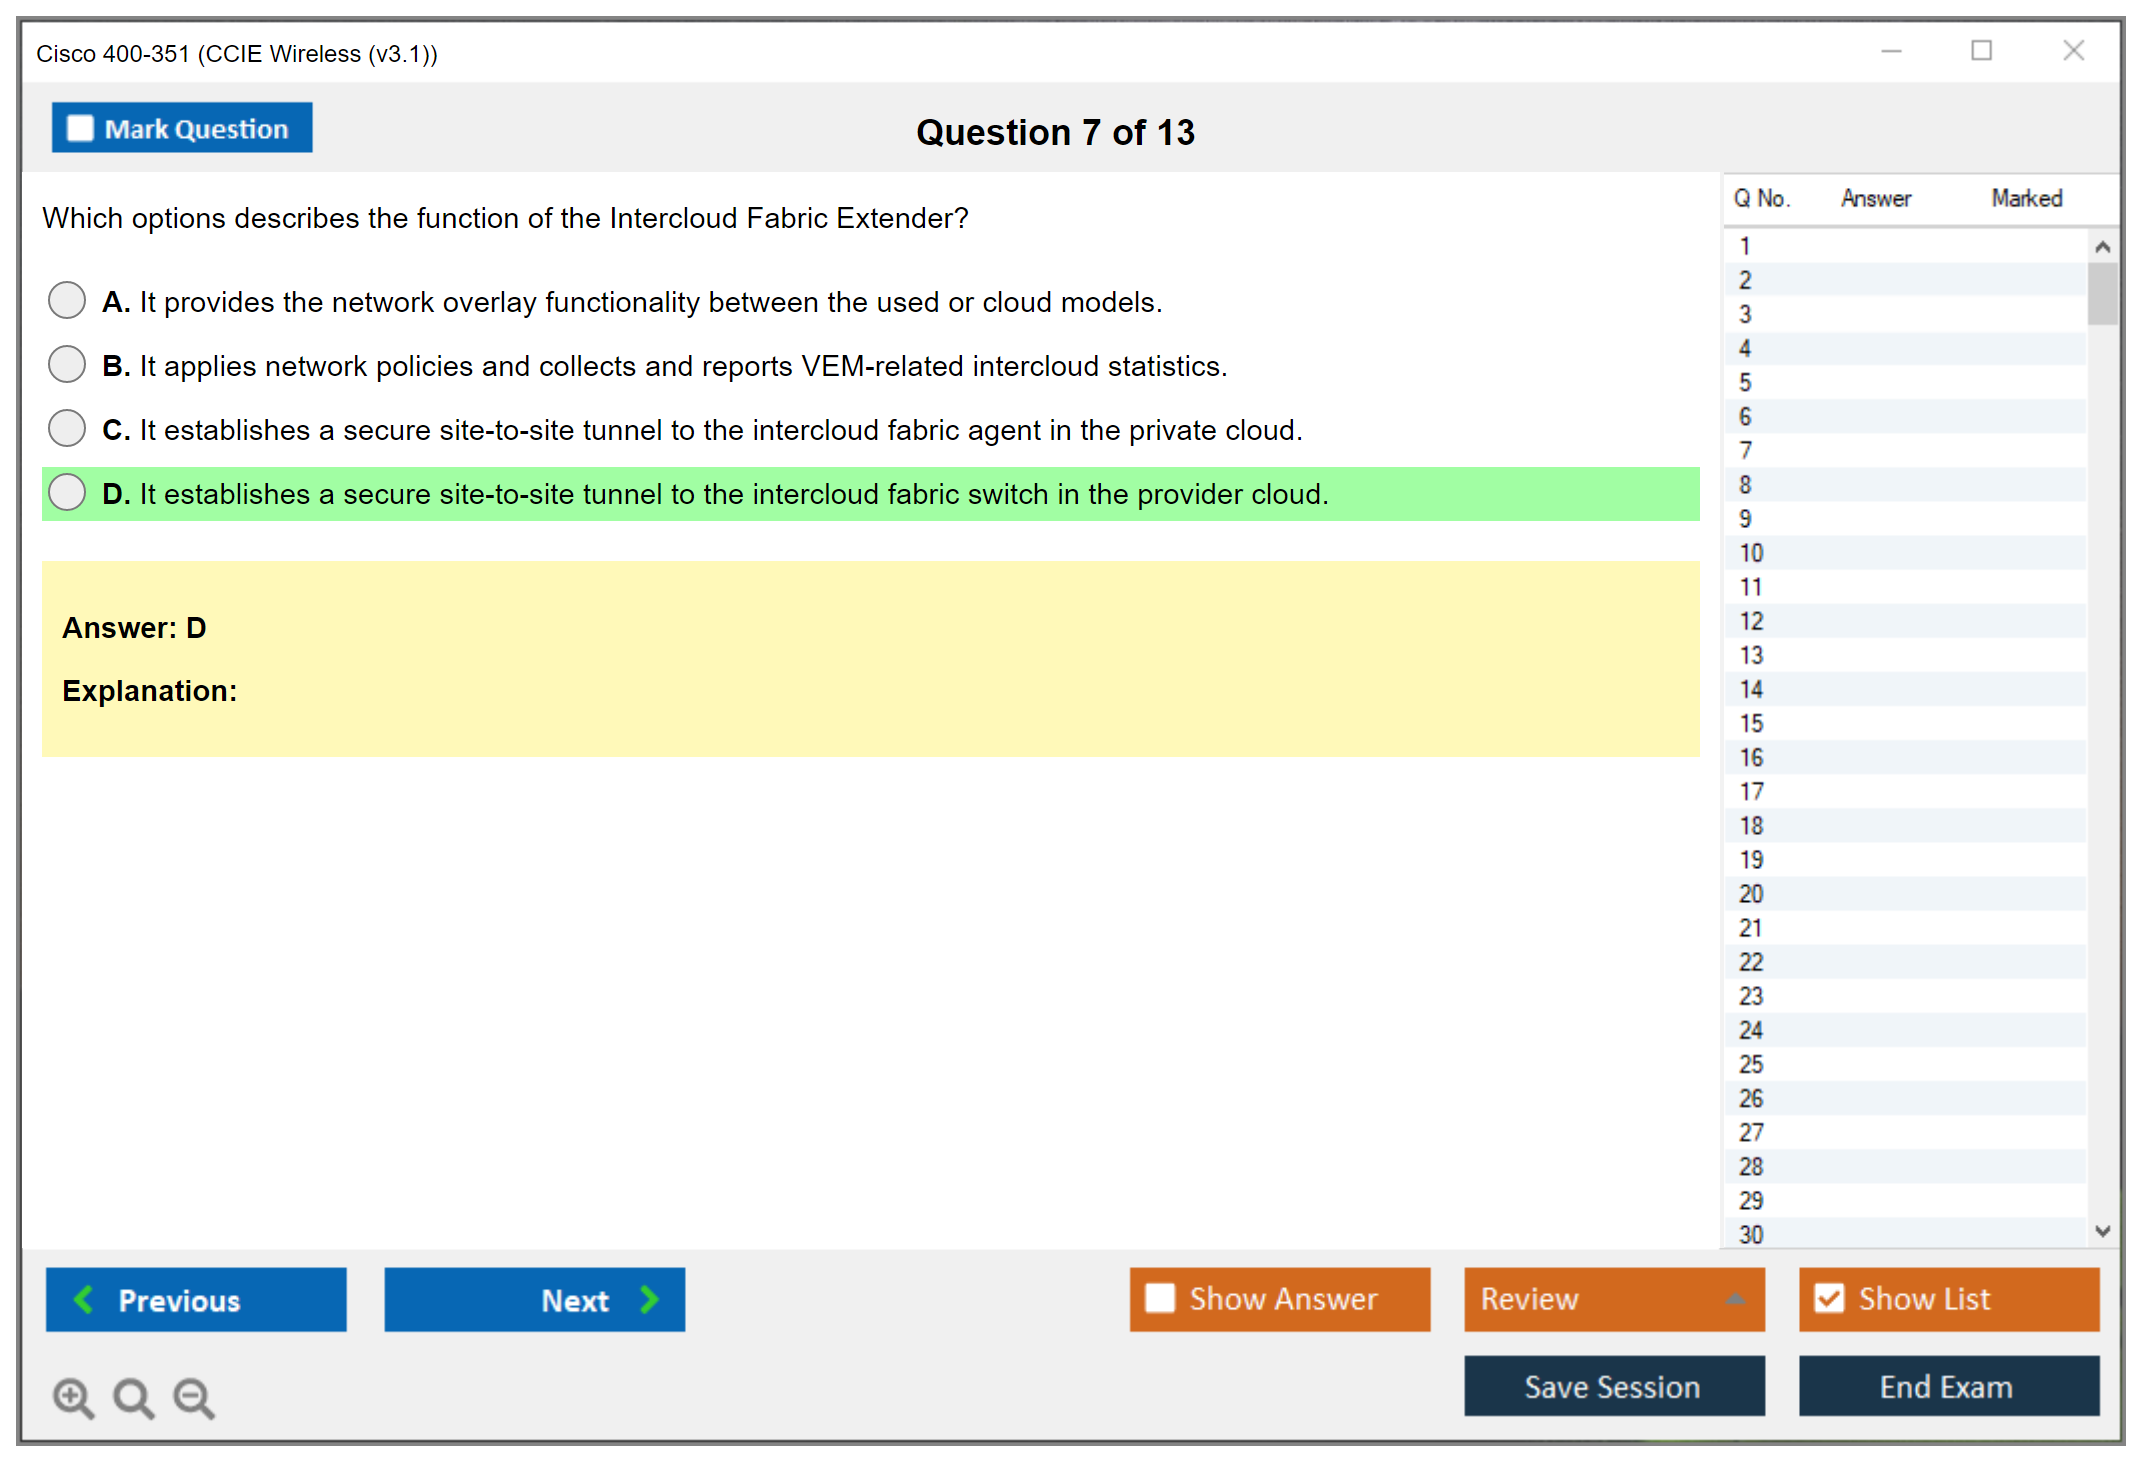Jump to question 12 in list
Image resolution: width=2150 pixels, height=1470 pixels.
click(x=1751, y=621)
